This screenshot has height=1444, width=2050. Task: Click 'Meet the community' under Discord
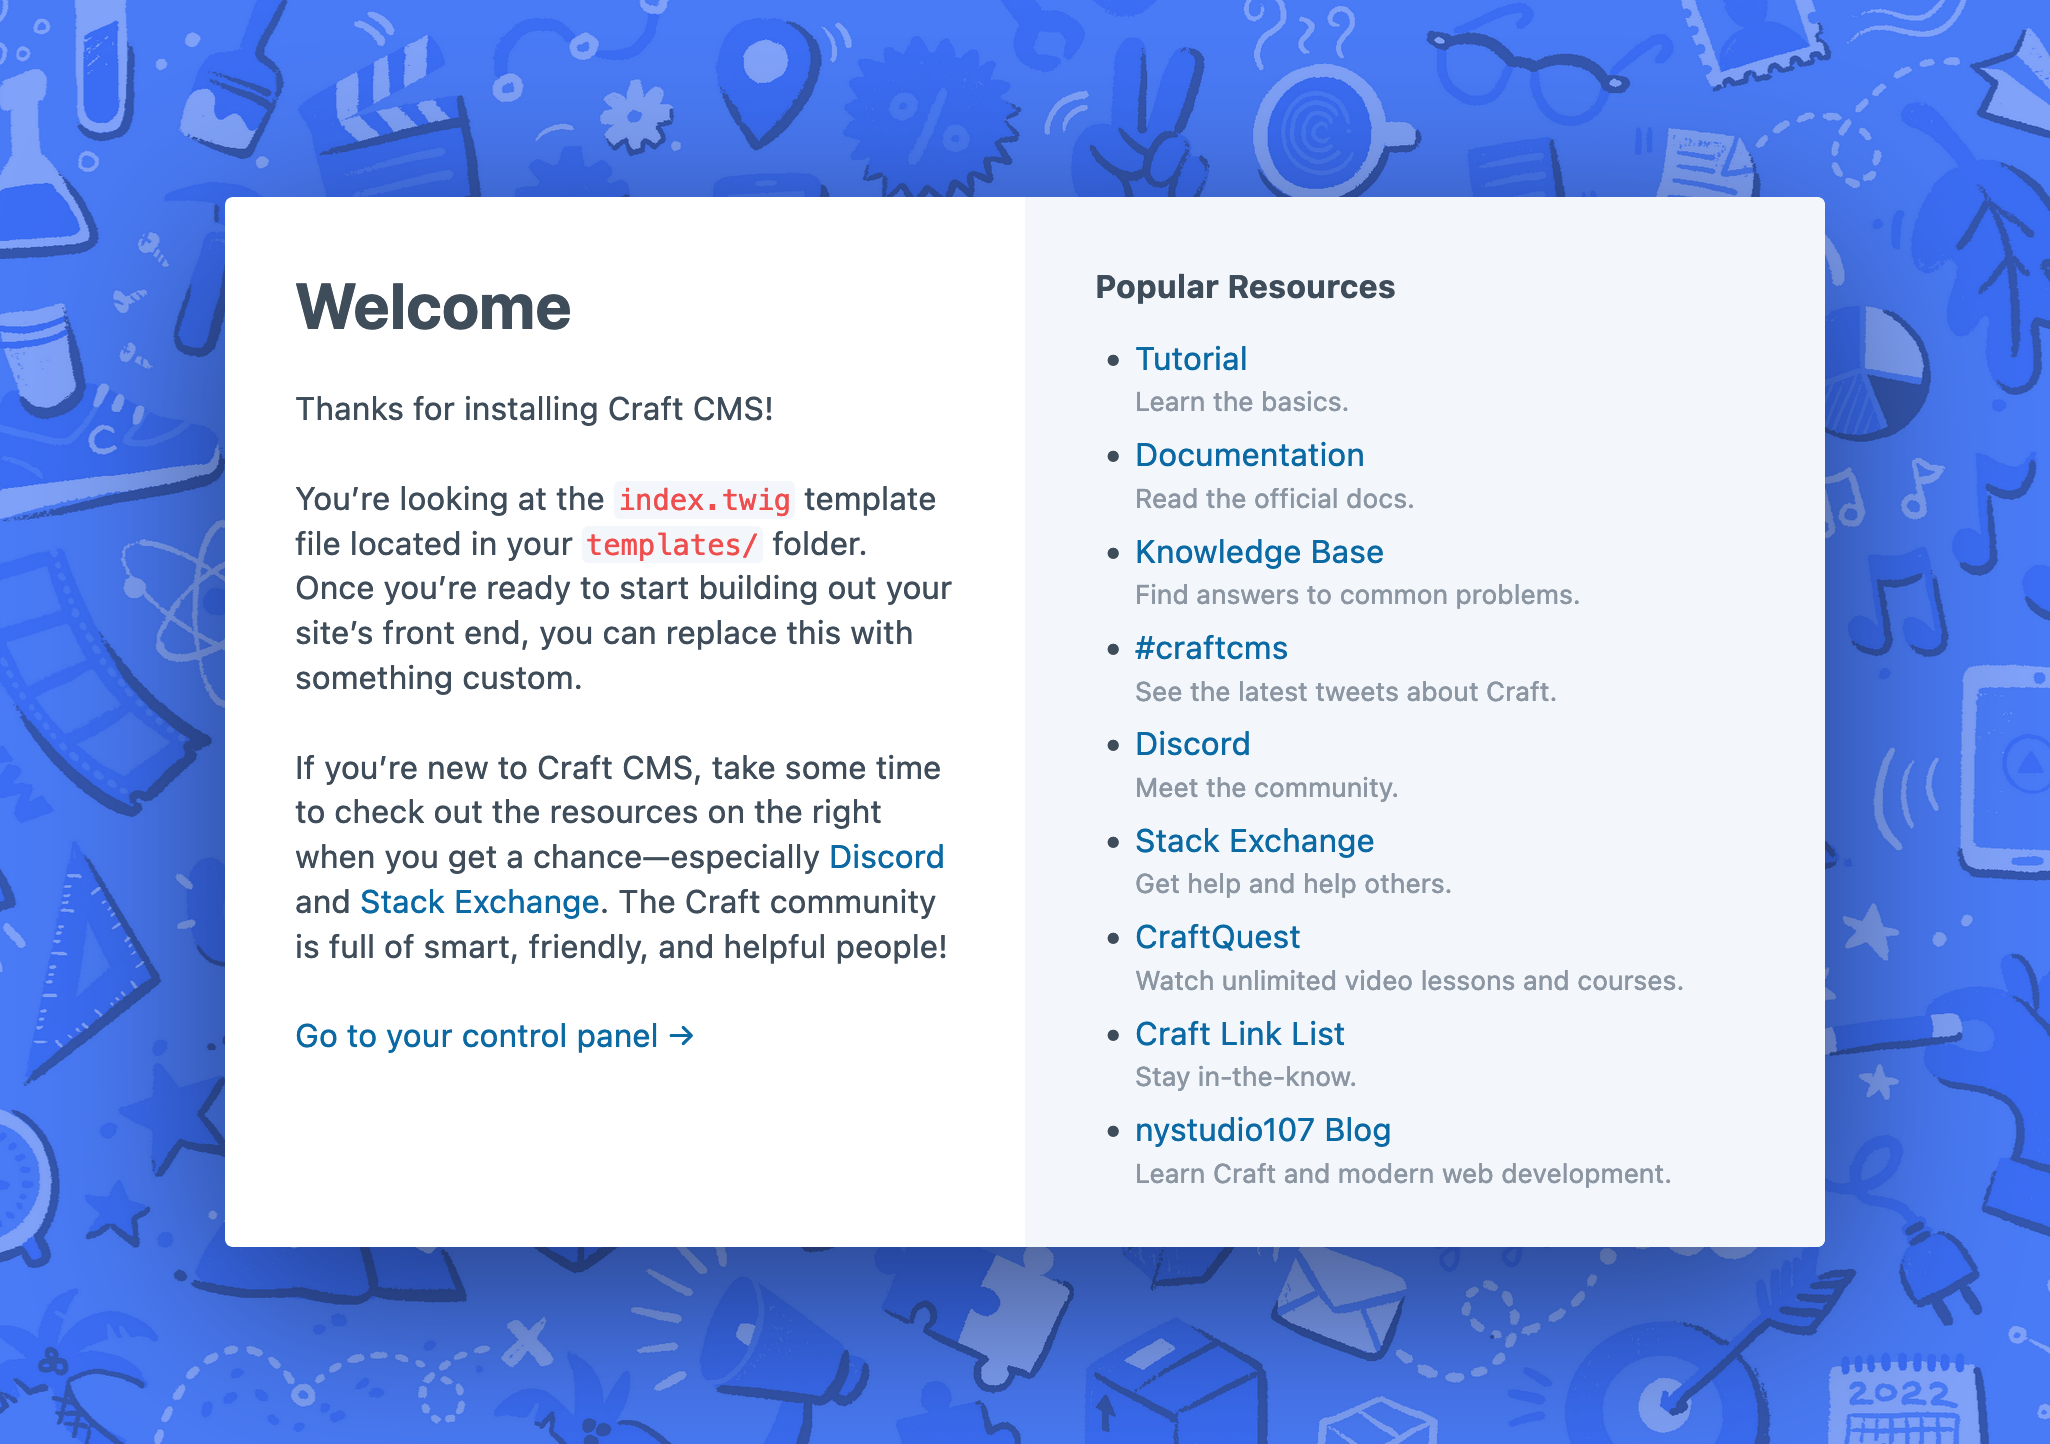tap(1268, 788)
